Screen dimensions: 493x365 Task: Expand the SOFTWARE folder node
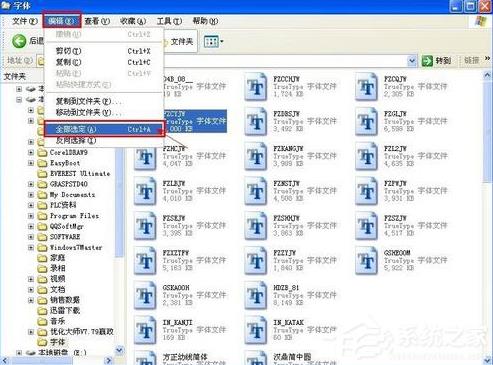[x=31, y=237]
